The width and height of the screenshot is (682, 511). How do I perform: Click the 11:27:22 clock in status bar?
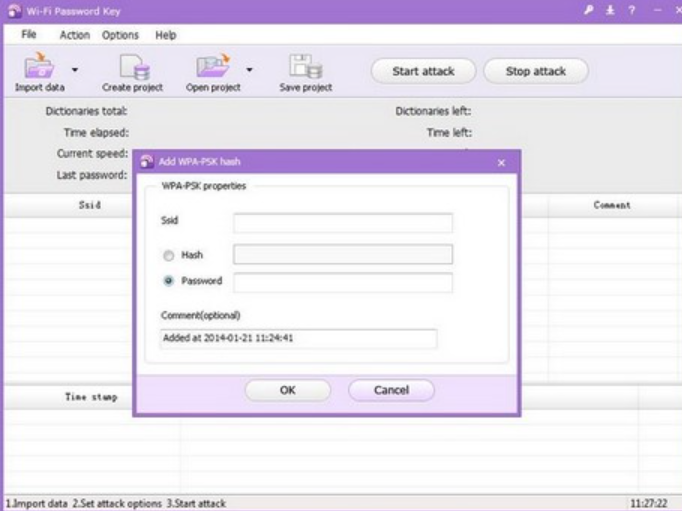649,504
